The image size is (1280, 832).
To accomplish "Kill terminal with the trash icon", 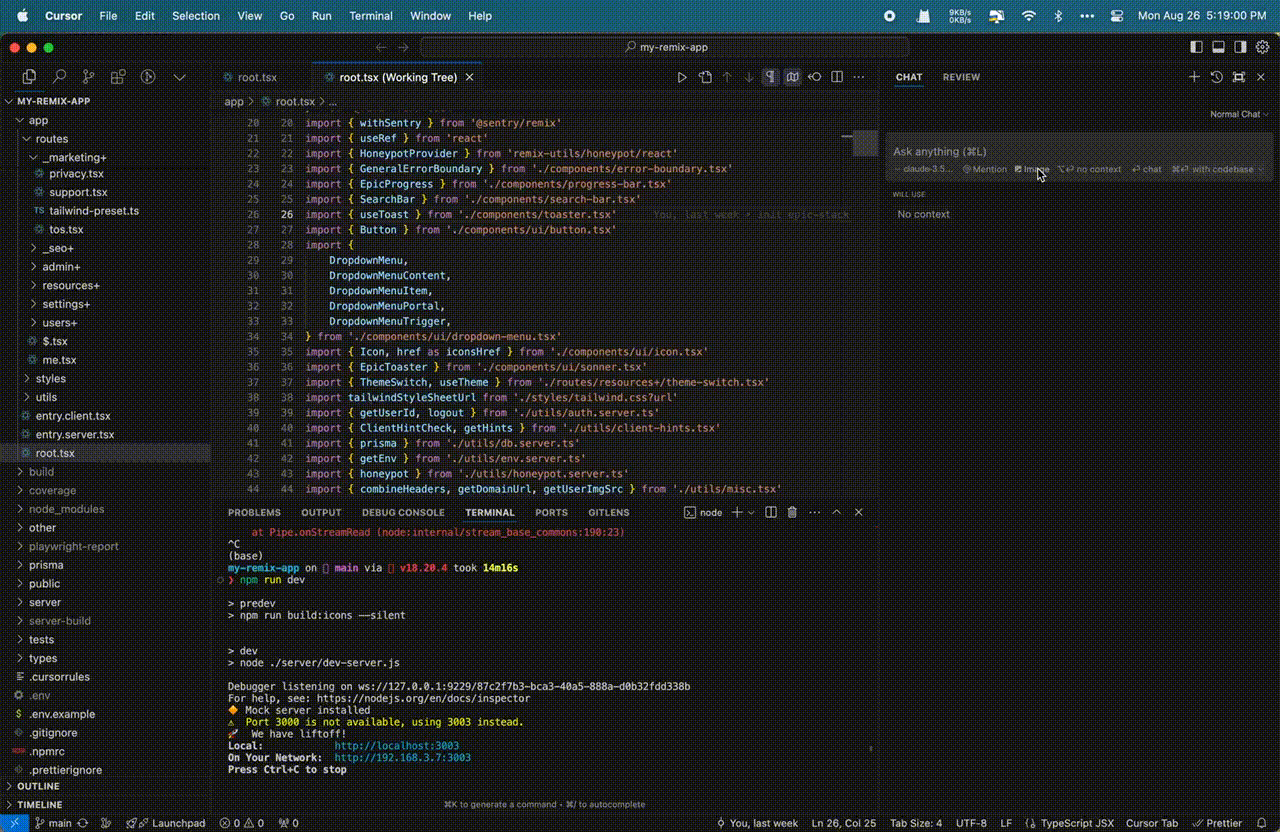I will click(x=792, y=512).
